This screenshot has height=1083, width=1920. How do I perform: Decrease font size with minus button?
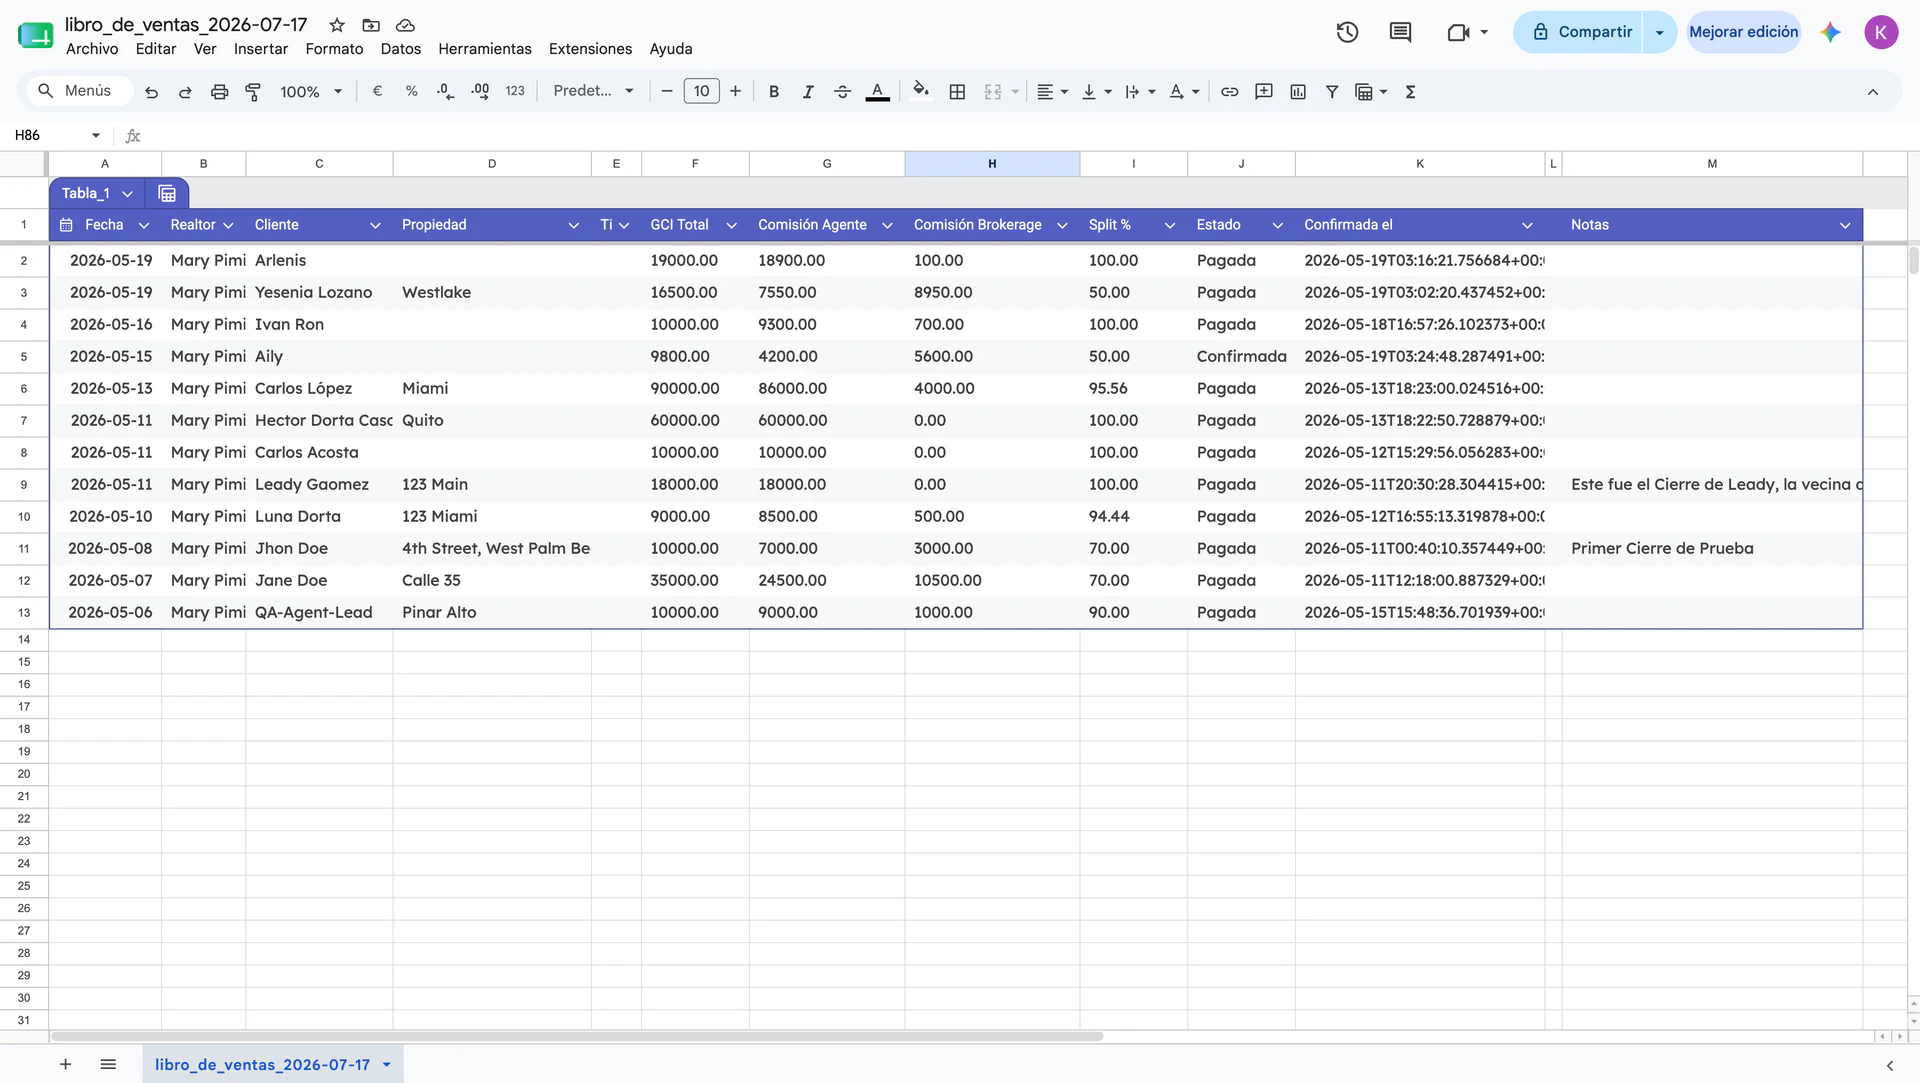click(x=666, y=91)
